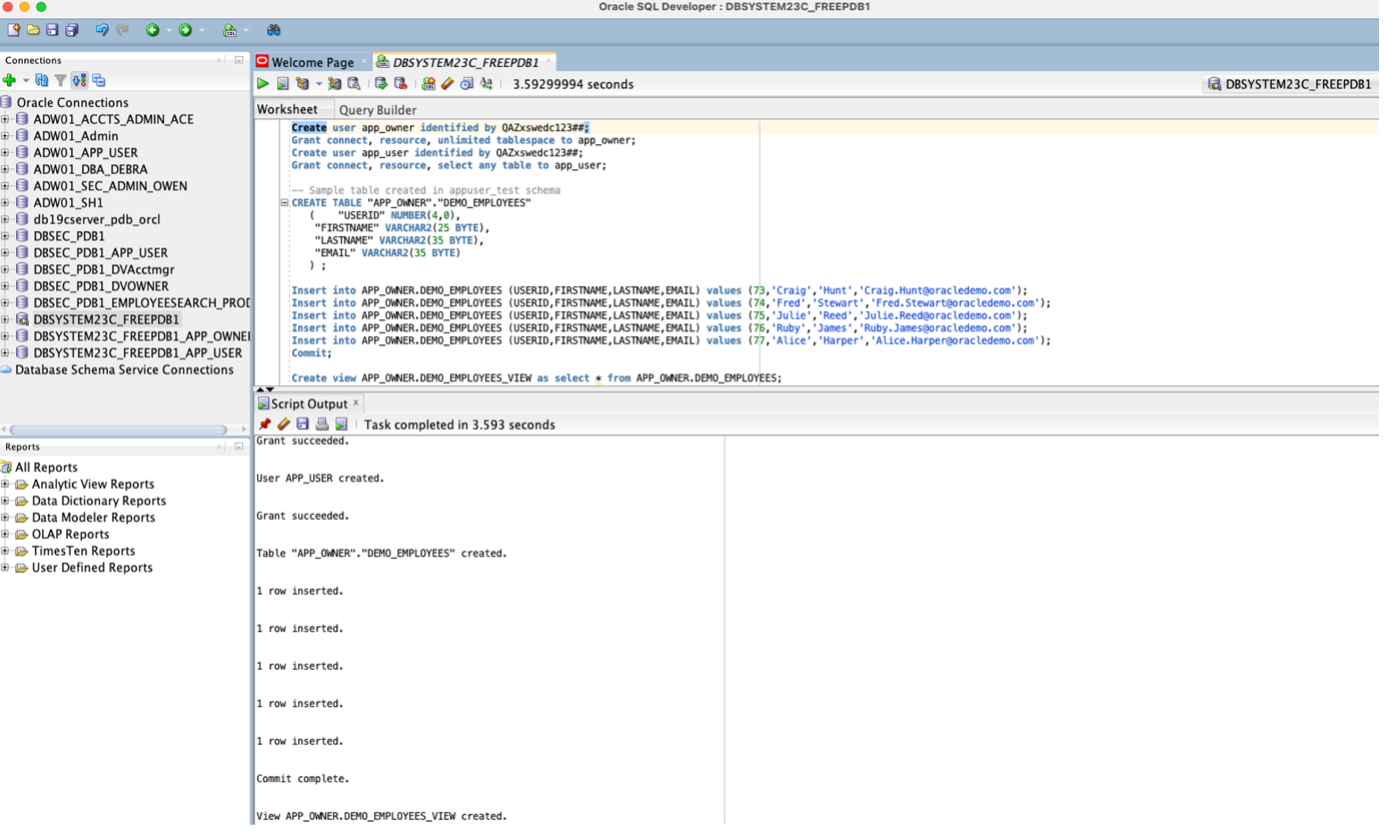Switch to the Welcome Page tab

click(312, 62)
